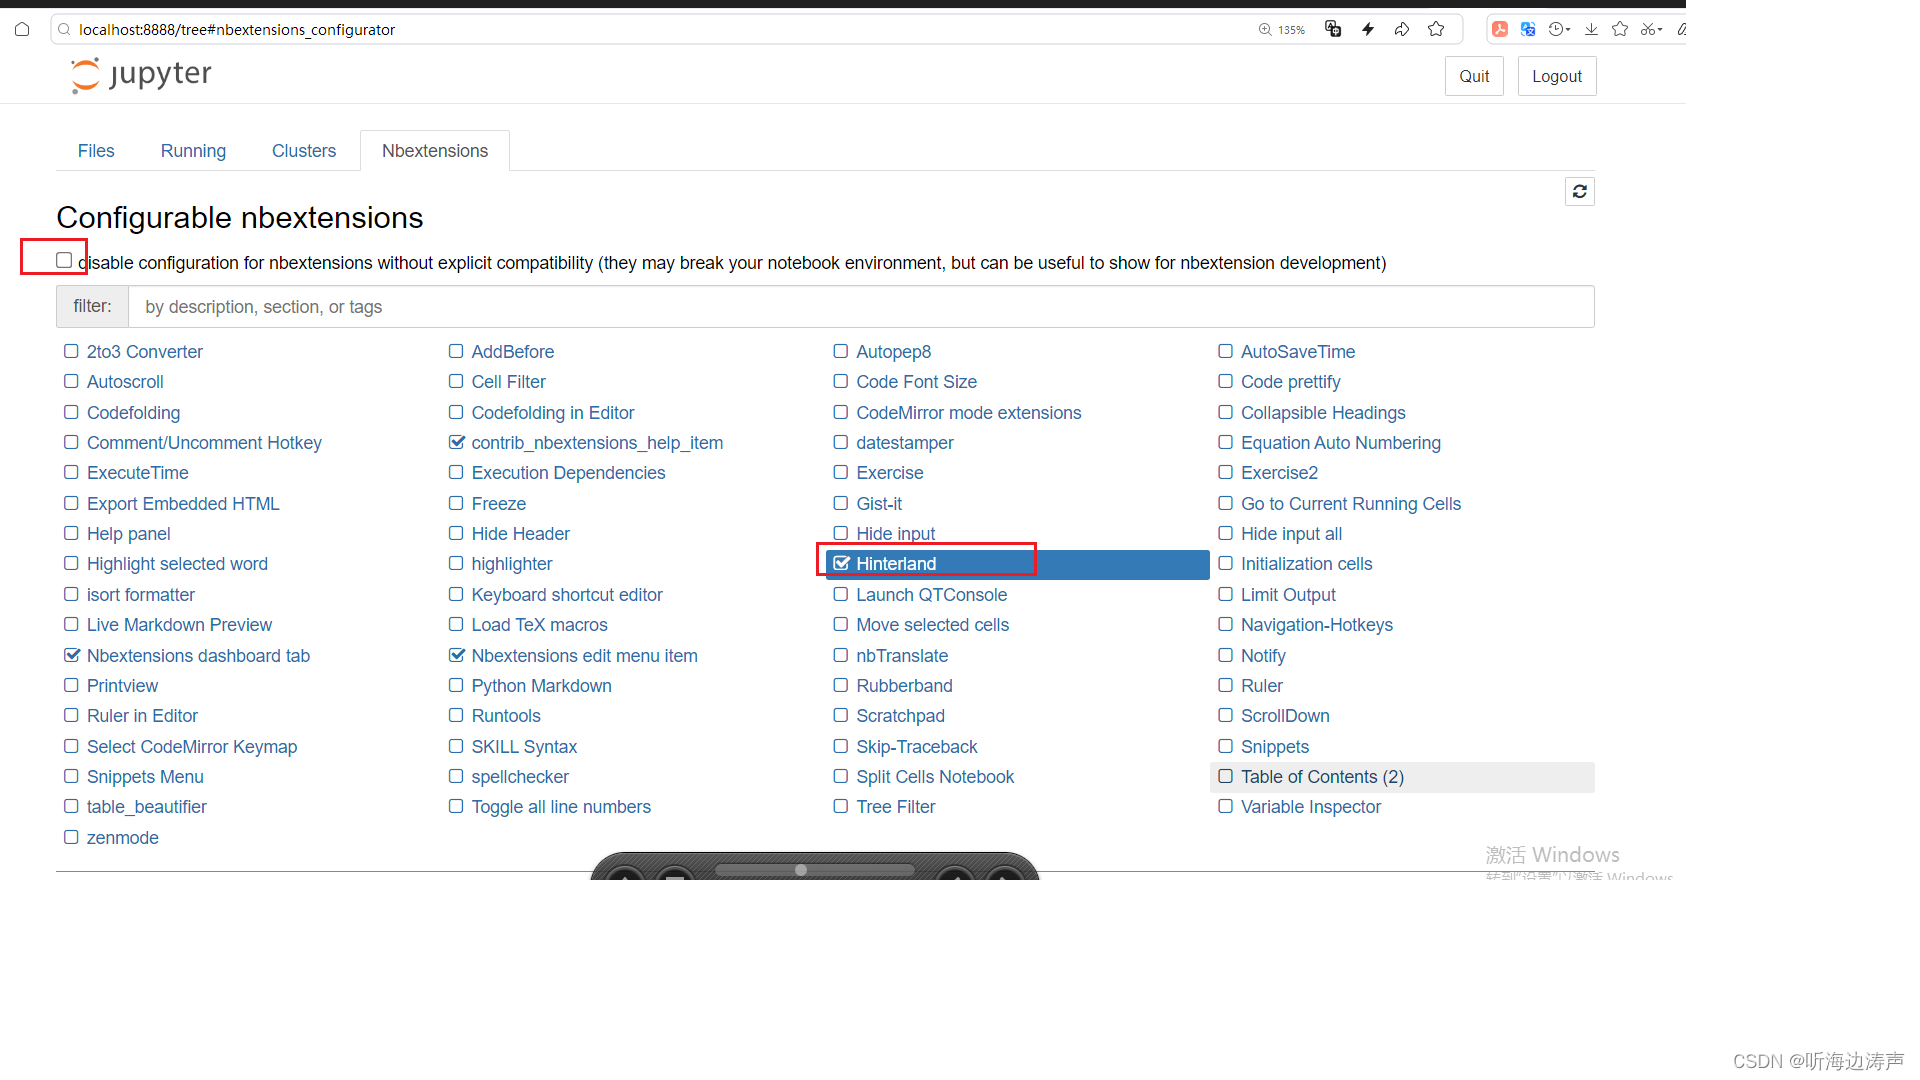Select the Highlight selected word link

177,564
